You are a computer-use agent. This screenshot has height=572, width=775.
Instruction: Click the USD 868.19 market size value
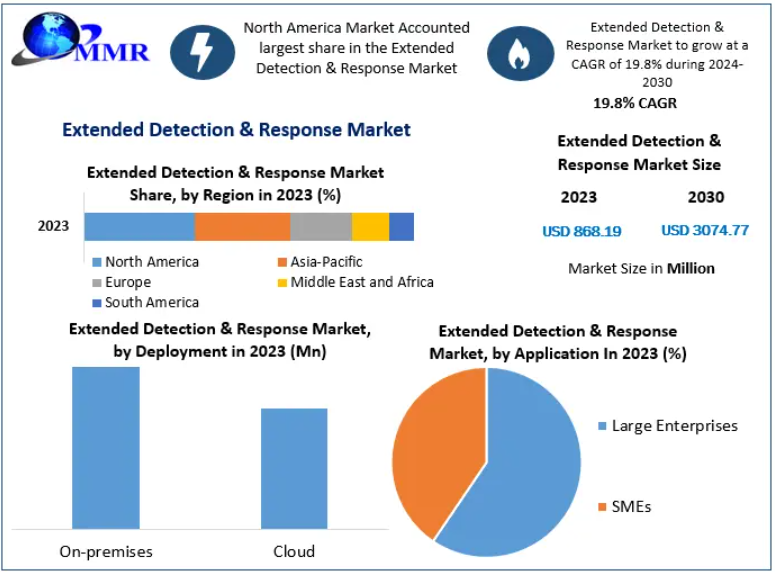click(x=581, y=231)
